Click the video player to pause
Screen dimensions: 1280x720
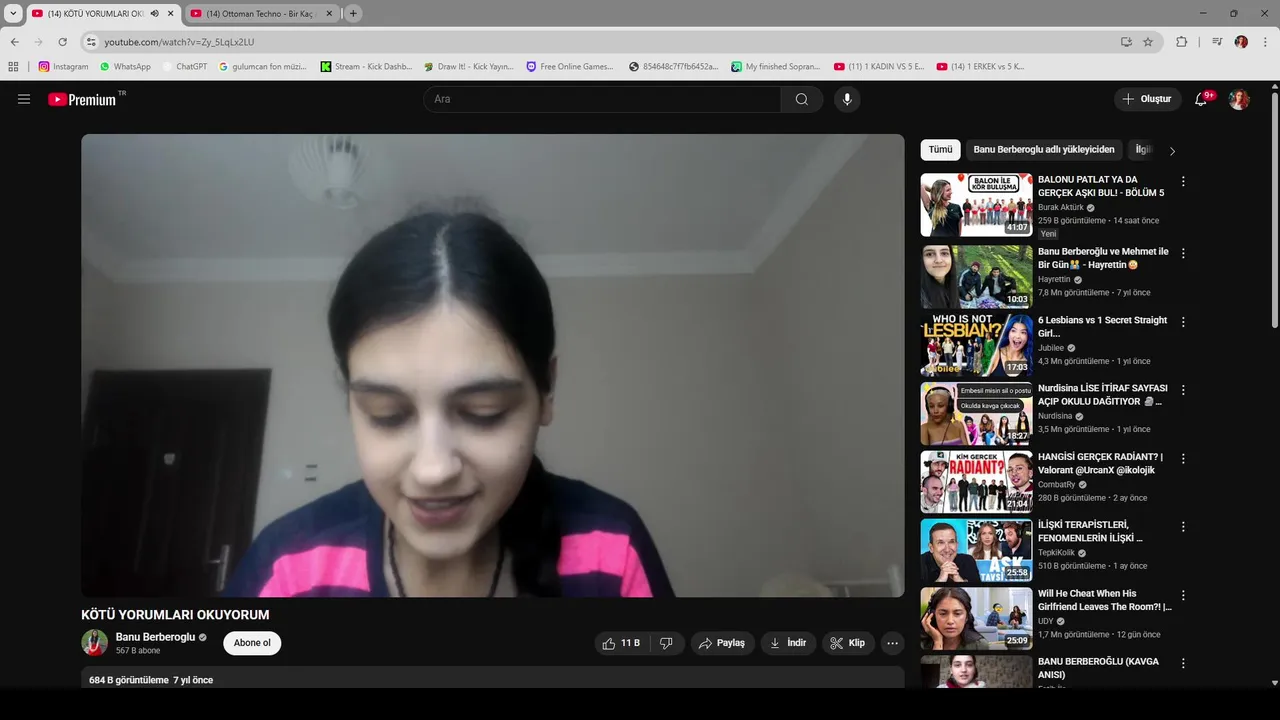pyautogui.click(x=493, y=366)
